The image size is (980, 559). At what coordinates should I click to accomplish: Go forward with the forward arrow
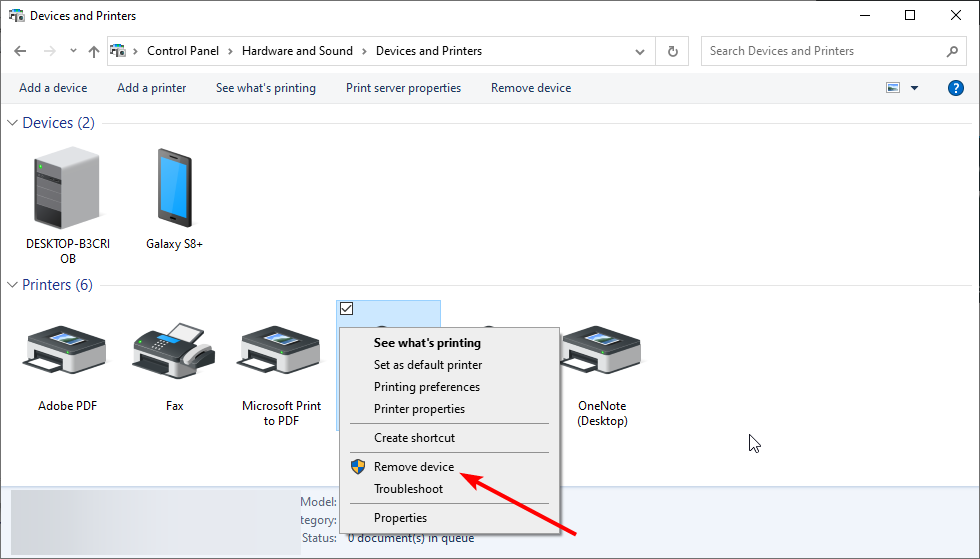tap(49, 51)
